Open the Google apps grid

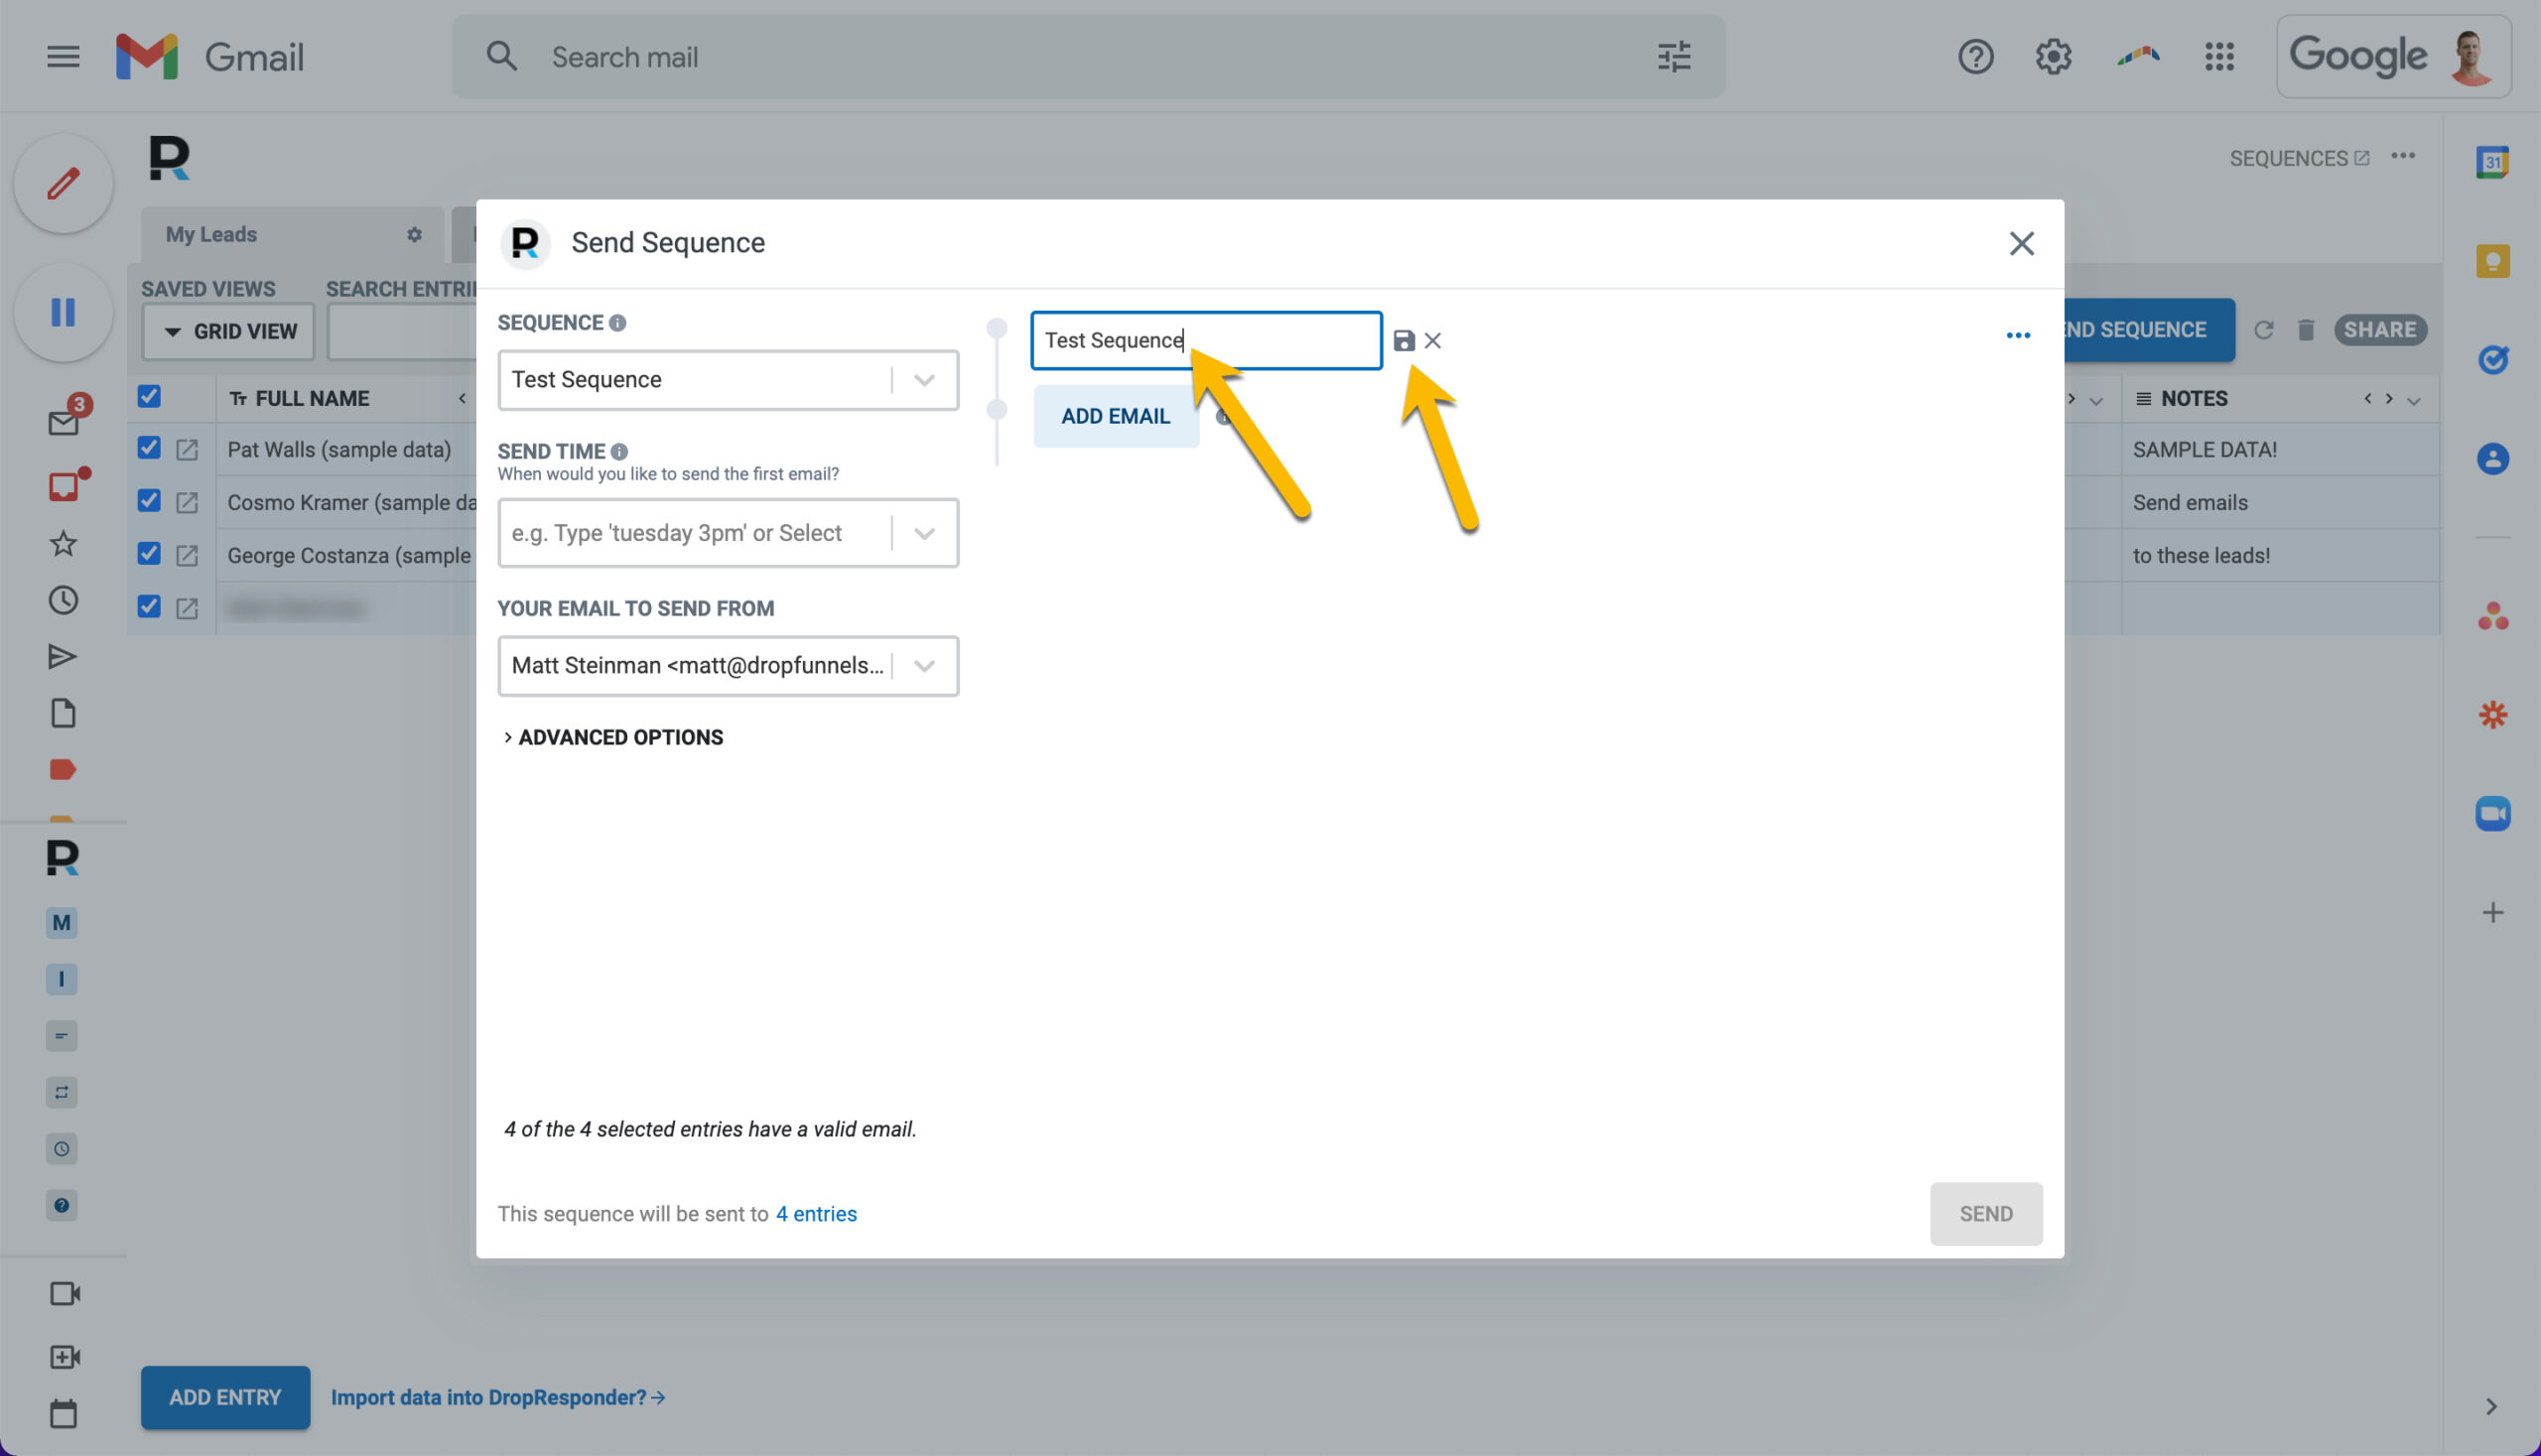tap(2219, 57)
